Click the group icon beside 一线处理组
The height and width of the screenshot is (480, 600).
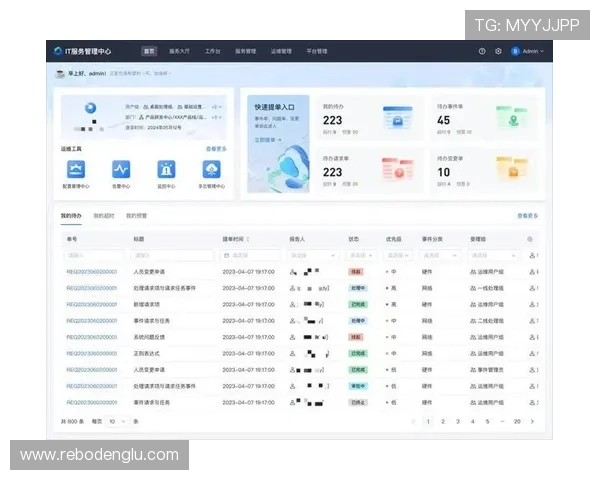pyautogui.click(x=473, y=288)
